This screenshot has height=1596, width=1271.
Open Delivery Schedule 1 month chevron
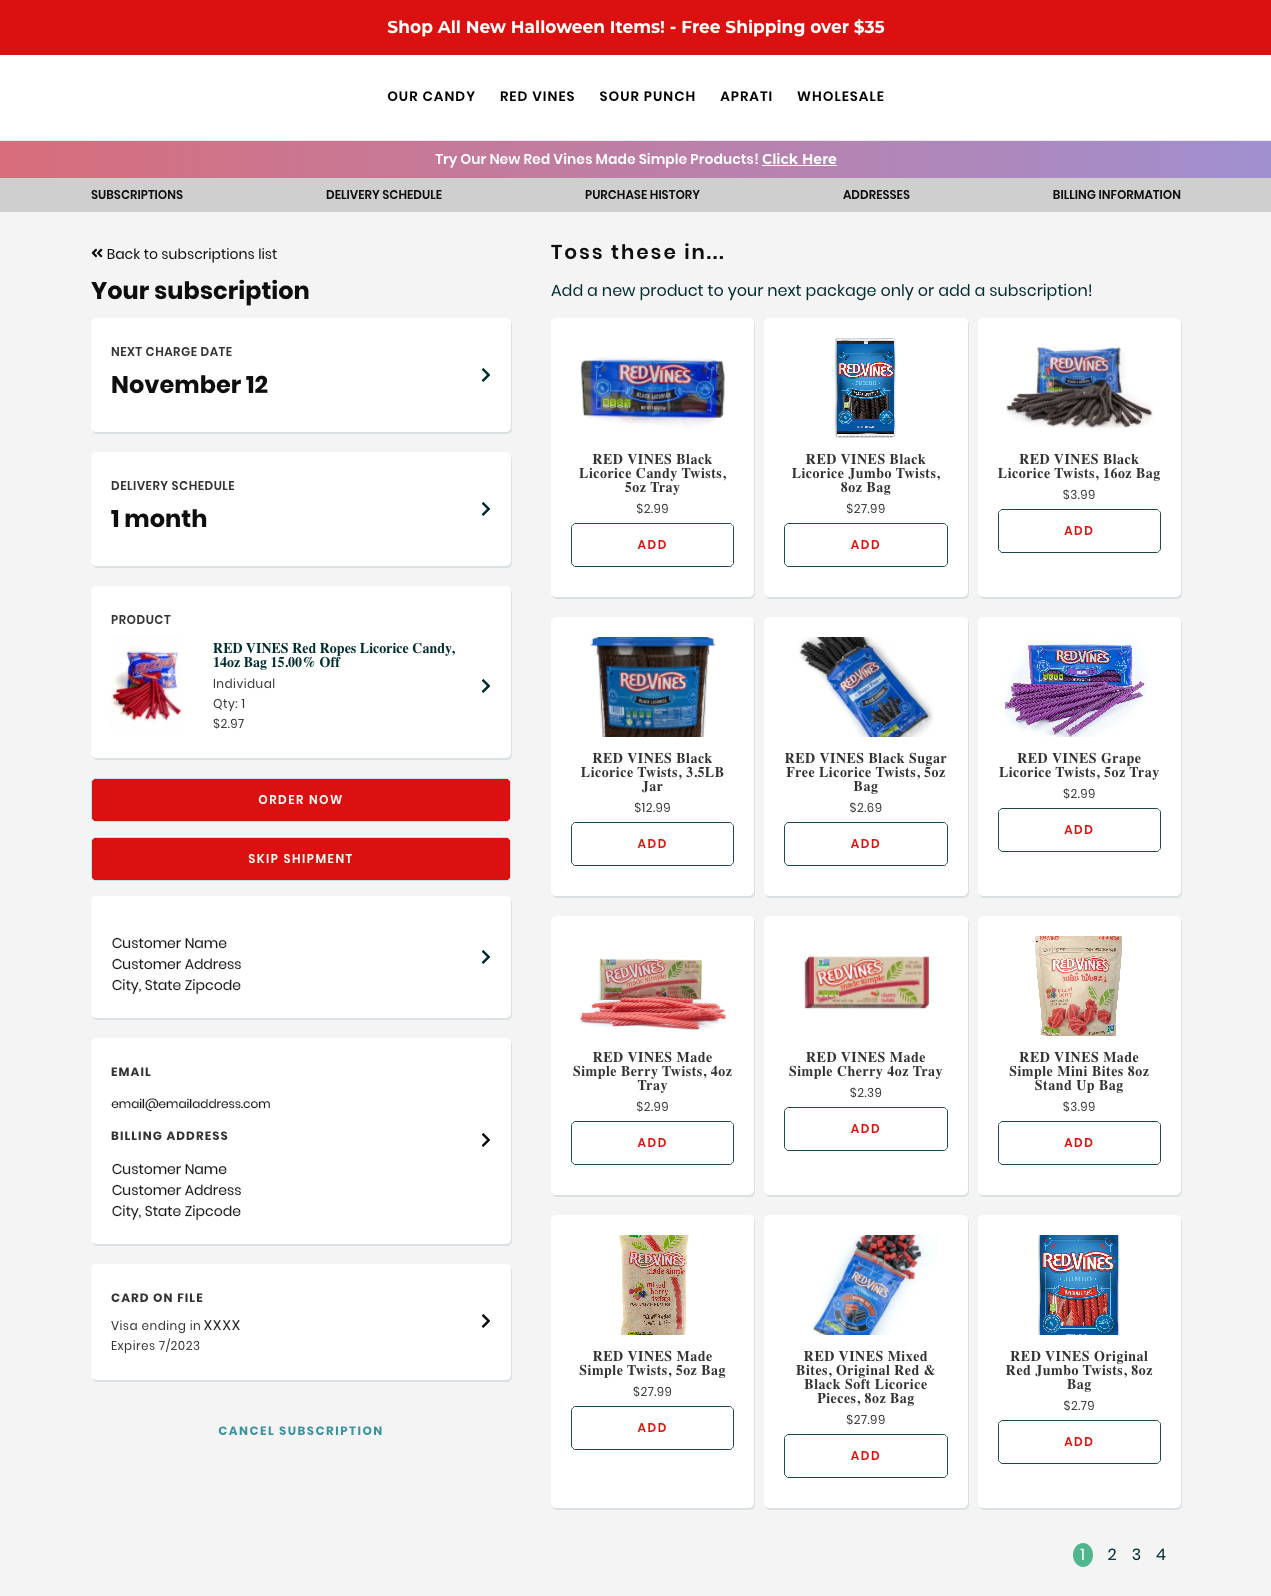click(x=486, y=509)
